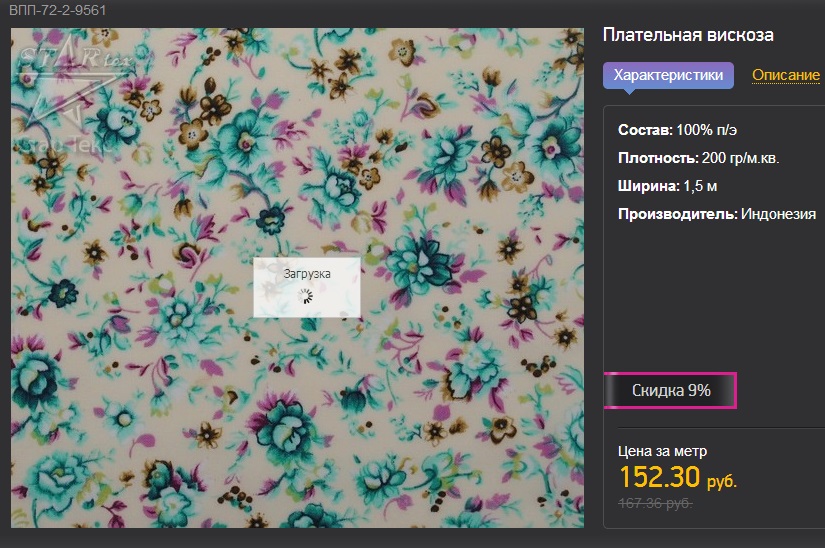Select the Плотность: 200 гр/м.кв. line

click(698, 158)
